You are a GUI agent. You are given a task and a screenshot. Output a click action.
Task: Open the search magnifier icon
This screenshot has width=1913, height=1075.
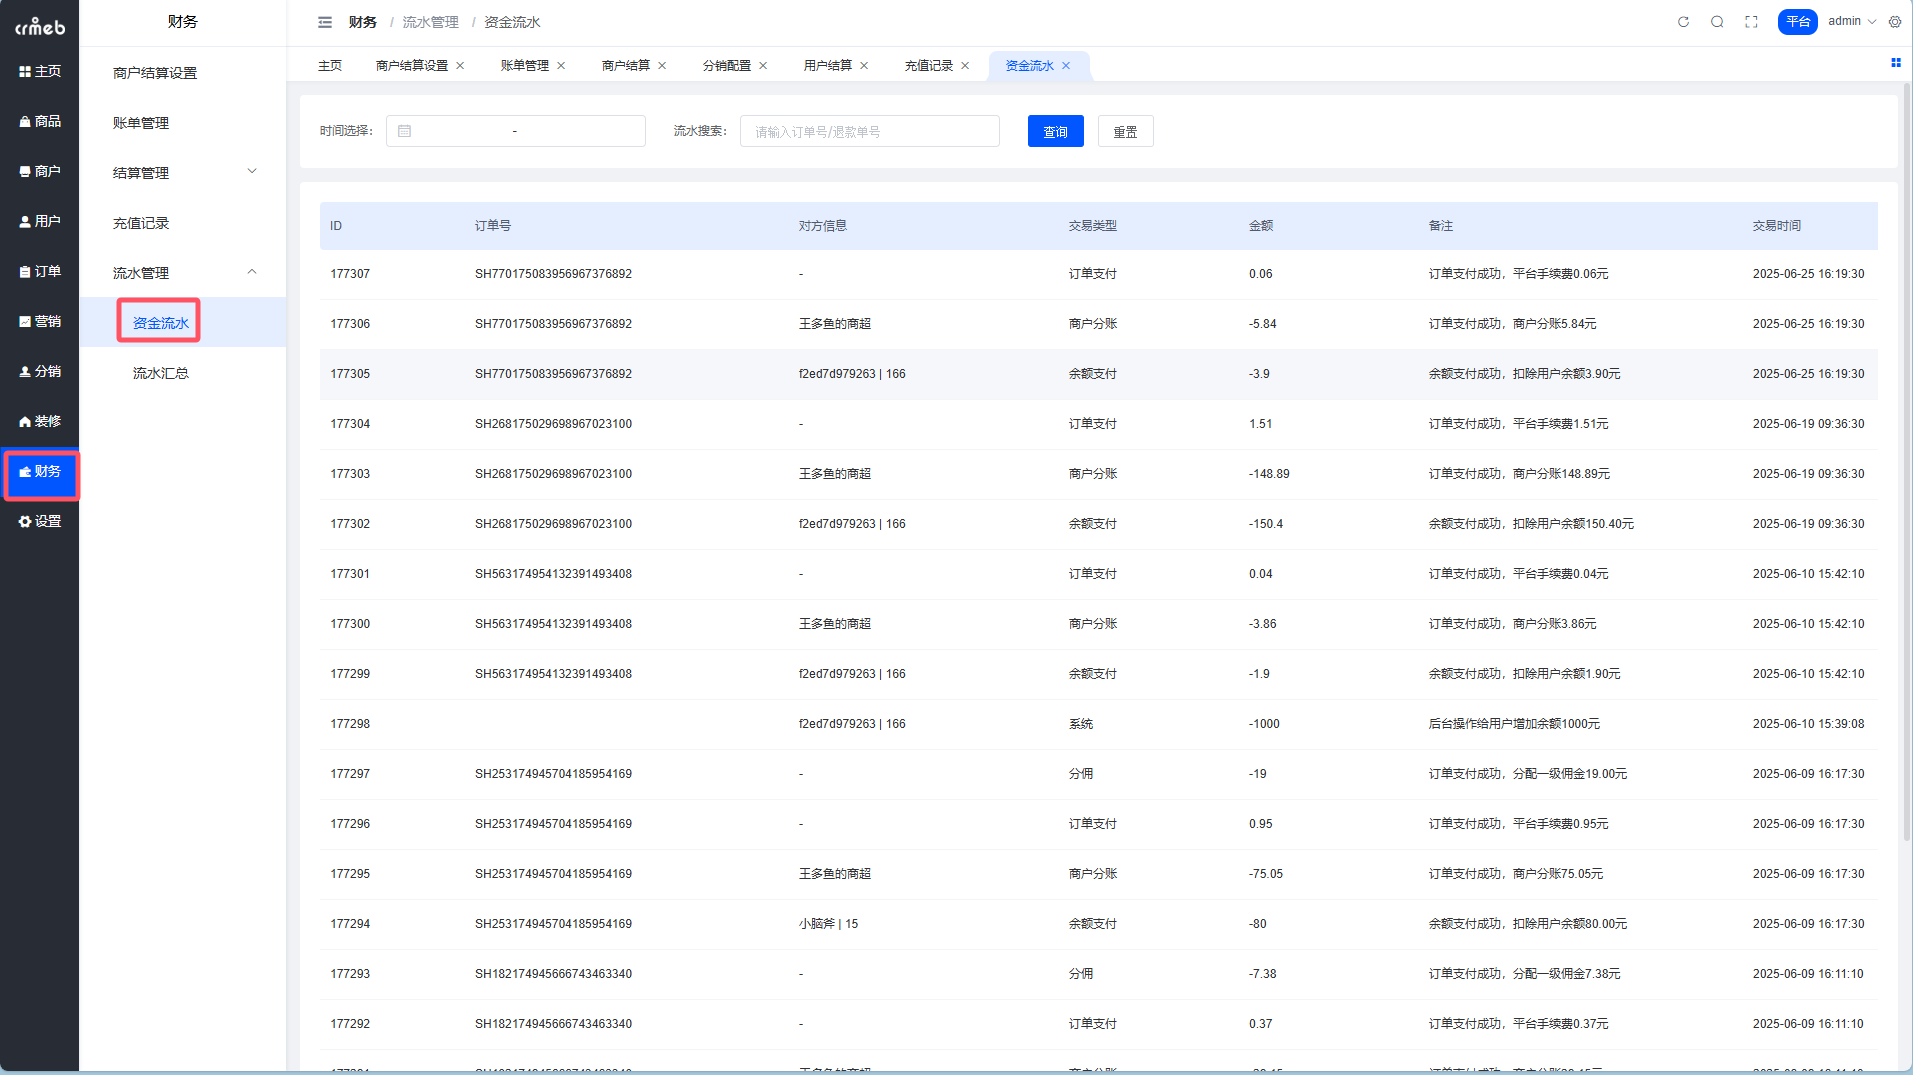point(1717,22)
